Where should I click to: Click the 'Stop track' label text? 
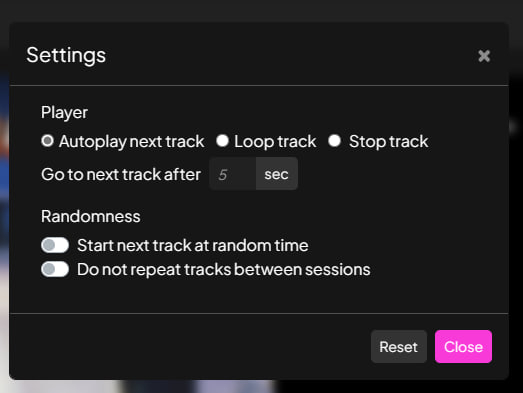(389, 141)
